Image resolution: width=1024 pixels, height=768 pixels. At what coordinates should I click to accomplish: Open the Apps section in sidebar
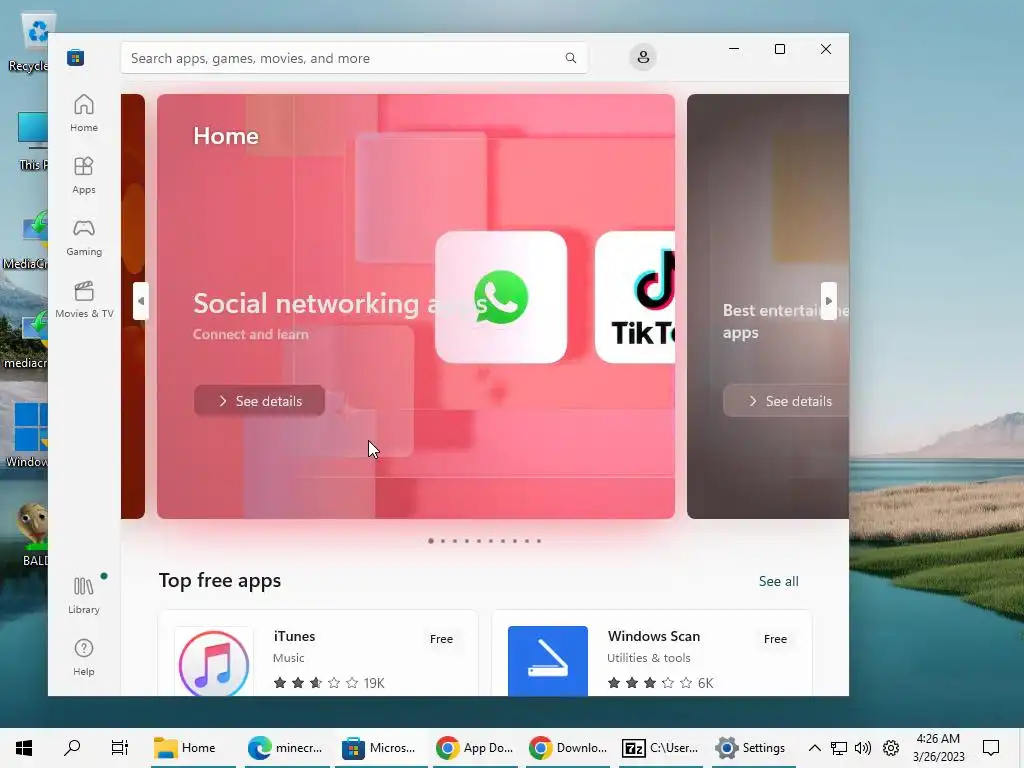click(84, 176)
